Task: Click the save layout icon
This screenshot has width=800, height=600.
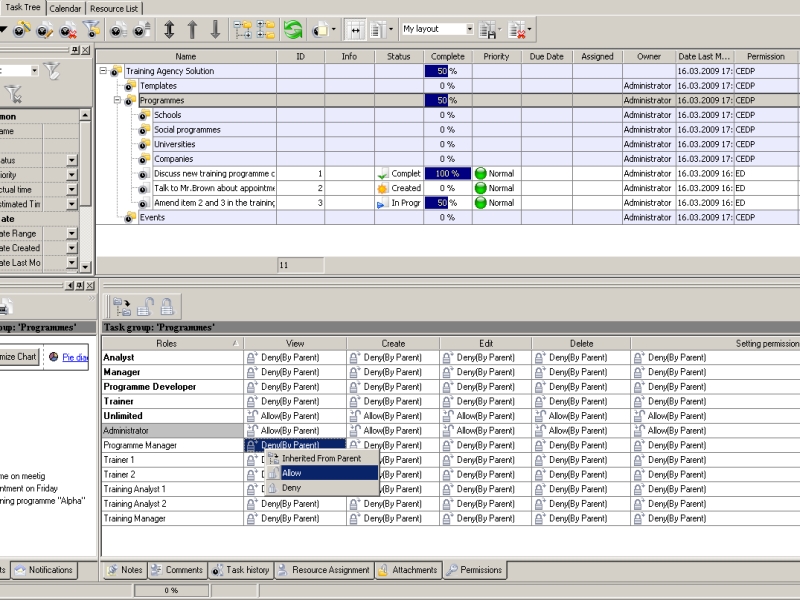Action: pyautogui.click(x=488, y=30)
